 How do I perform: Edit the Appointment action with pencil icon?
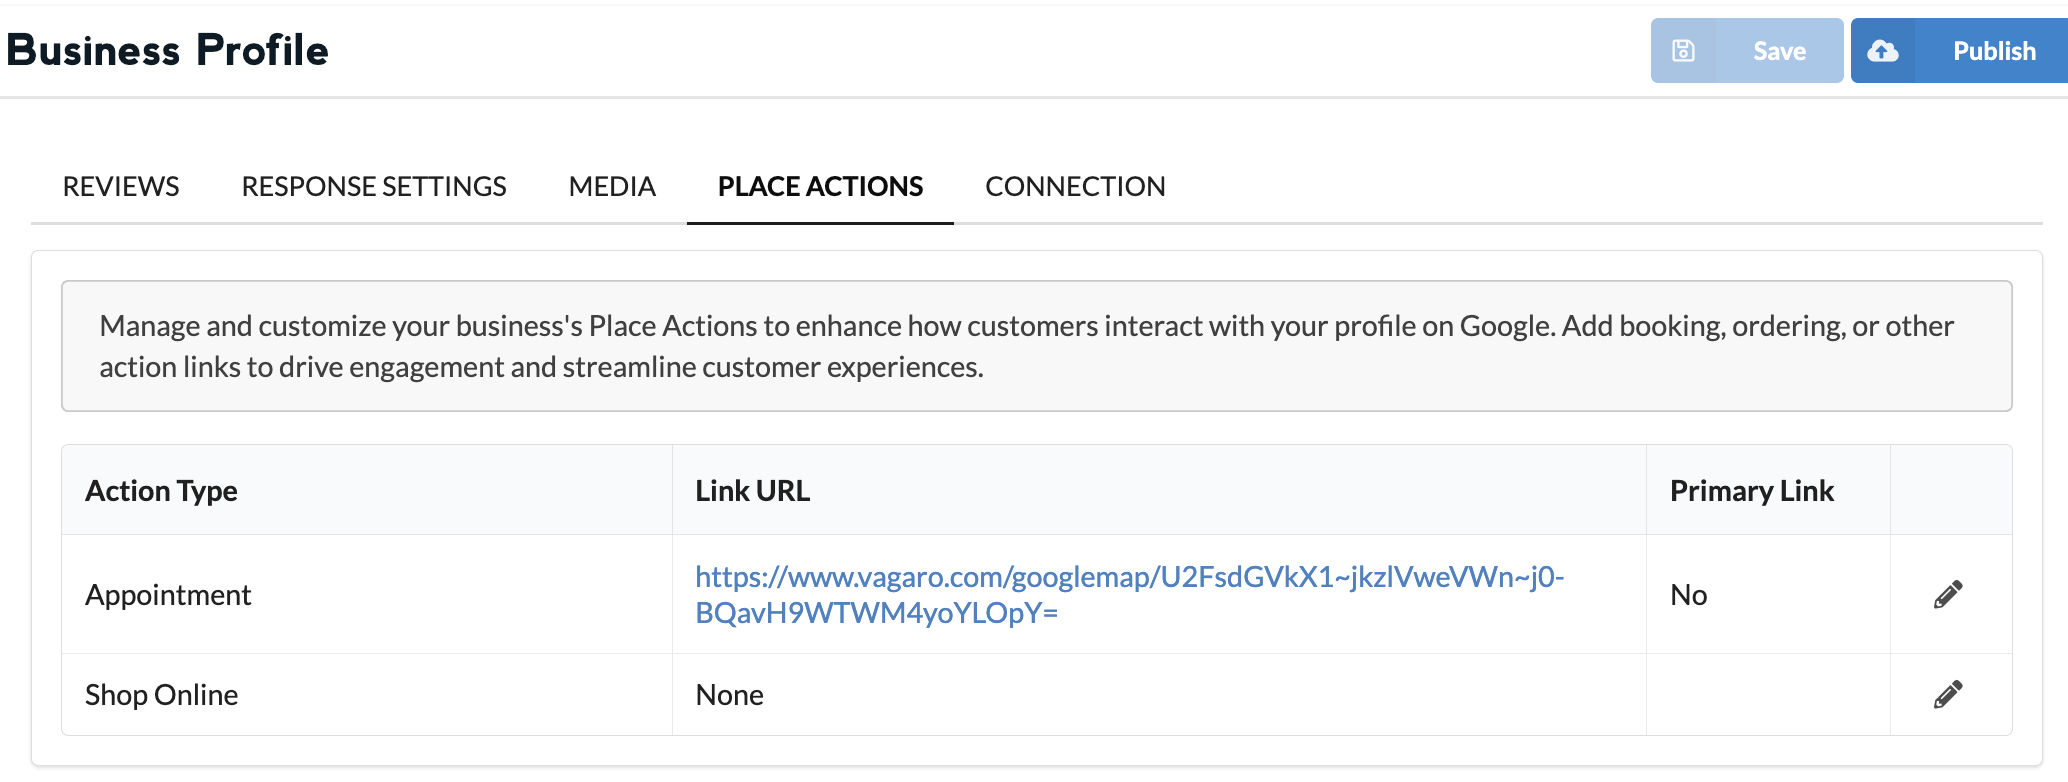click(x=1948, y=595)
